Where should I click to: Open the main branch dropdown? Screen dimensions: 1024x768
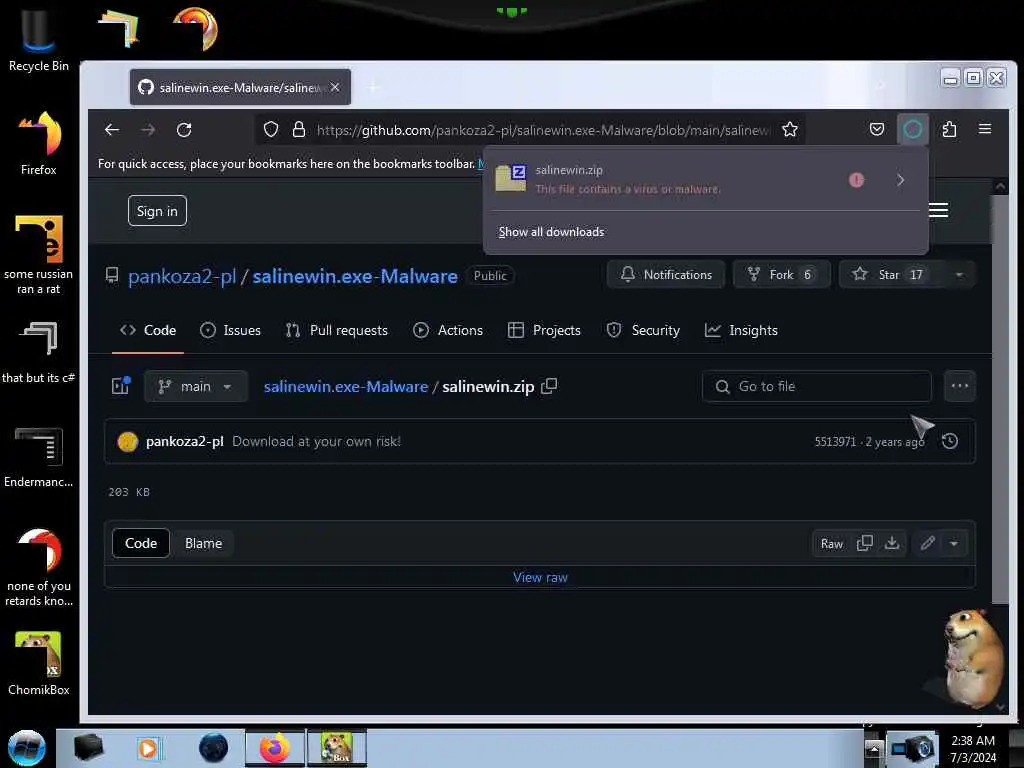coord(195,387)
